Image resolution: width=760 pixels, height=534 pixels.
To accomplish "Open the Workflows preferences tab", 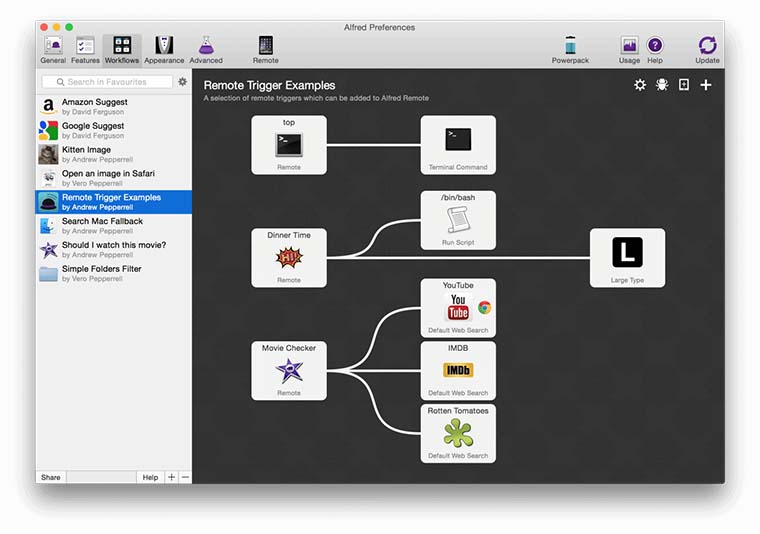I will (x=122, y=48).
